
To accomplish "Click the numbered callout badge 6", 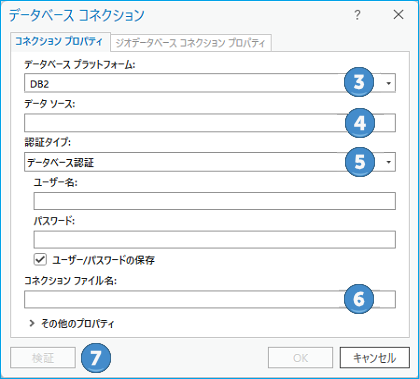I will point(359,299).
